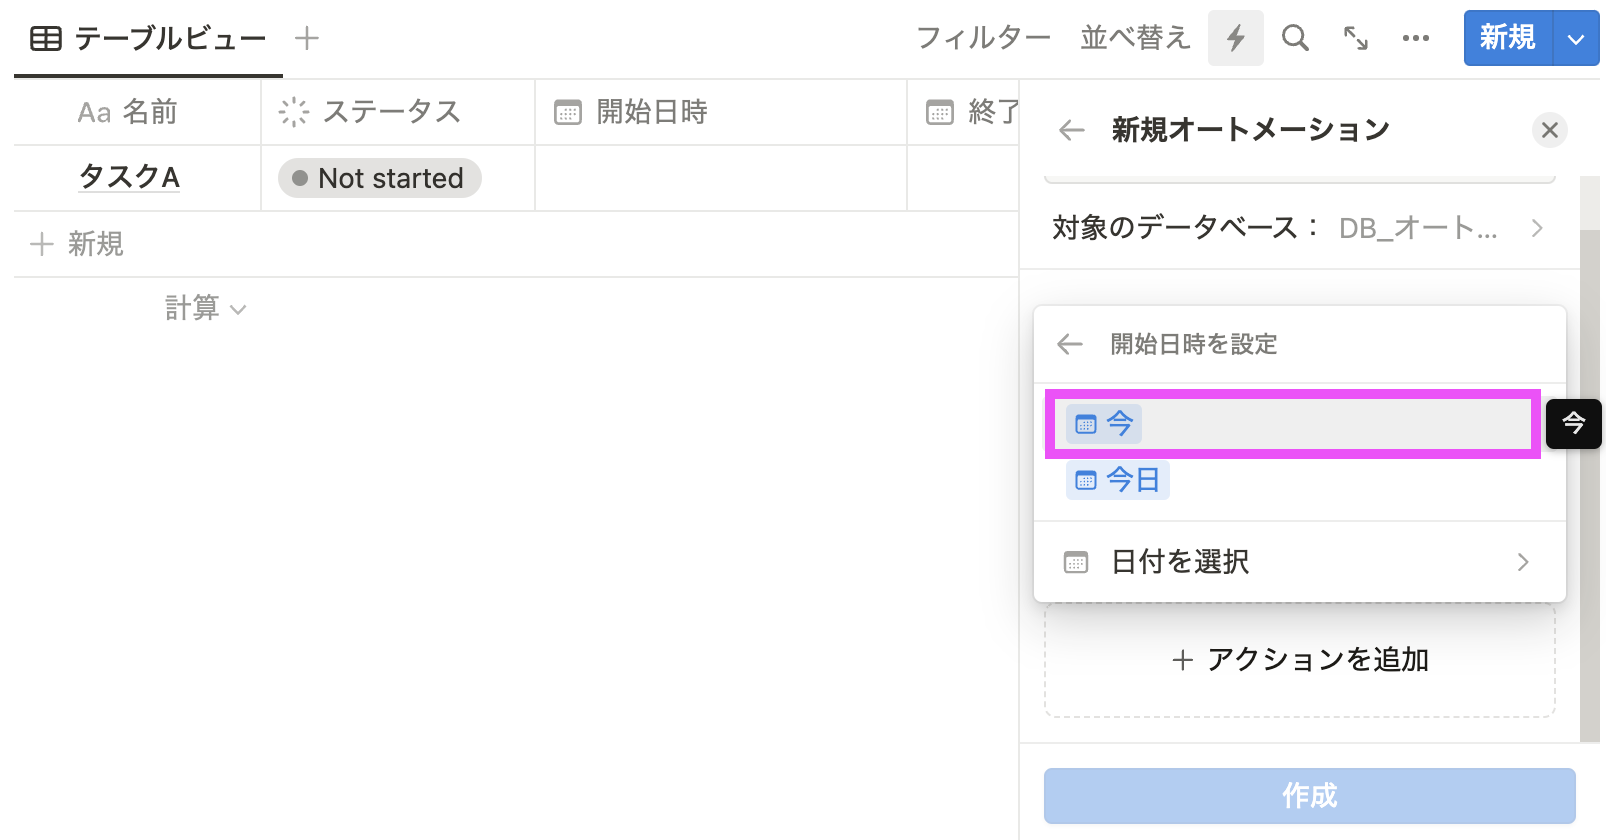The image size is (1606, 840).
Task: Click the automation panel scrollbar
Action: click(x=1590, y=485)
